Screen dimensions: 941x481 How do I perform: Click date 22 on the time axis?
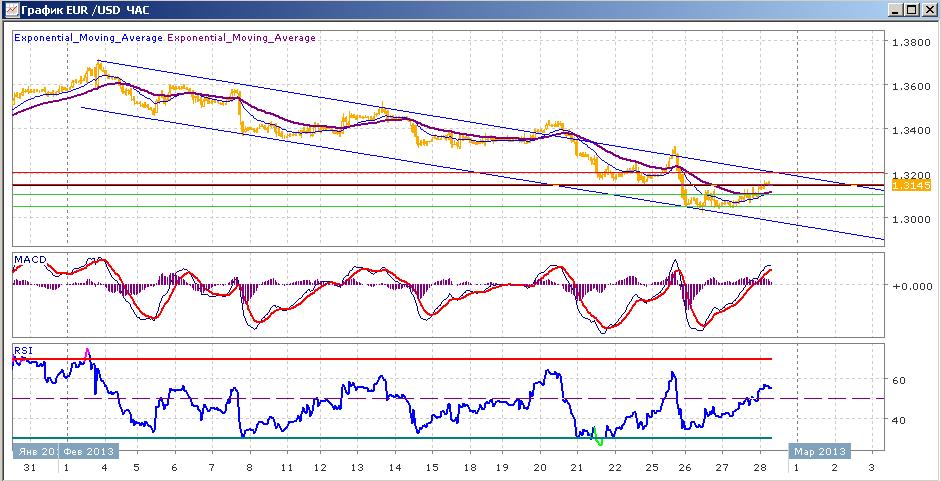pyautogui.click(x=614, y=468)
